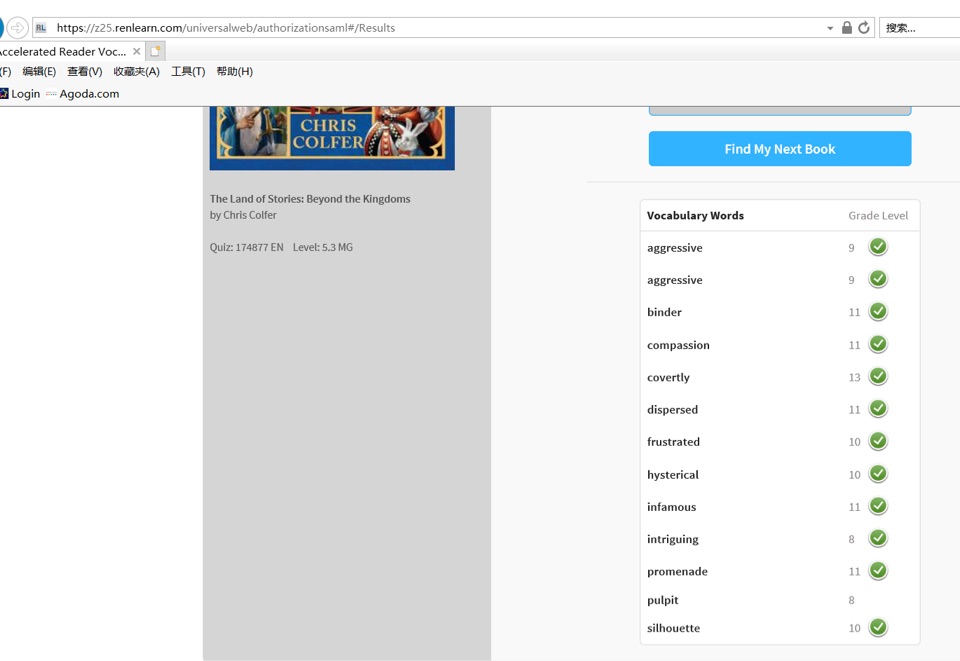This screenshot has width=960, height=661.
Task: Click the green checkmark next to second aggressive
Action: coord(878,279)
